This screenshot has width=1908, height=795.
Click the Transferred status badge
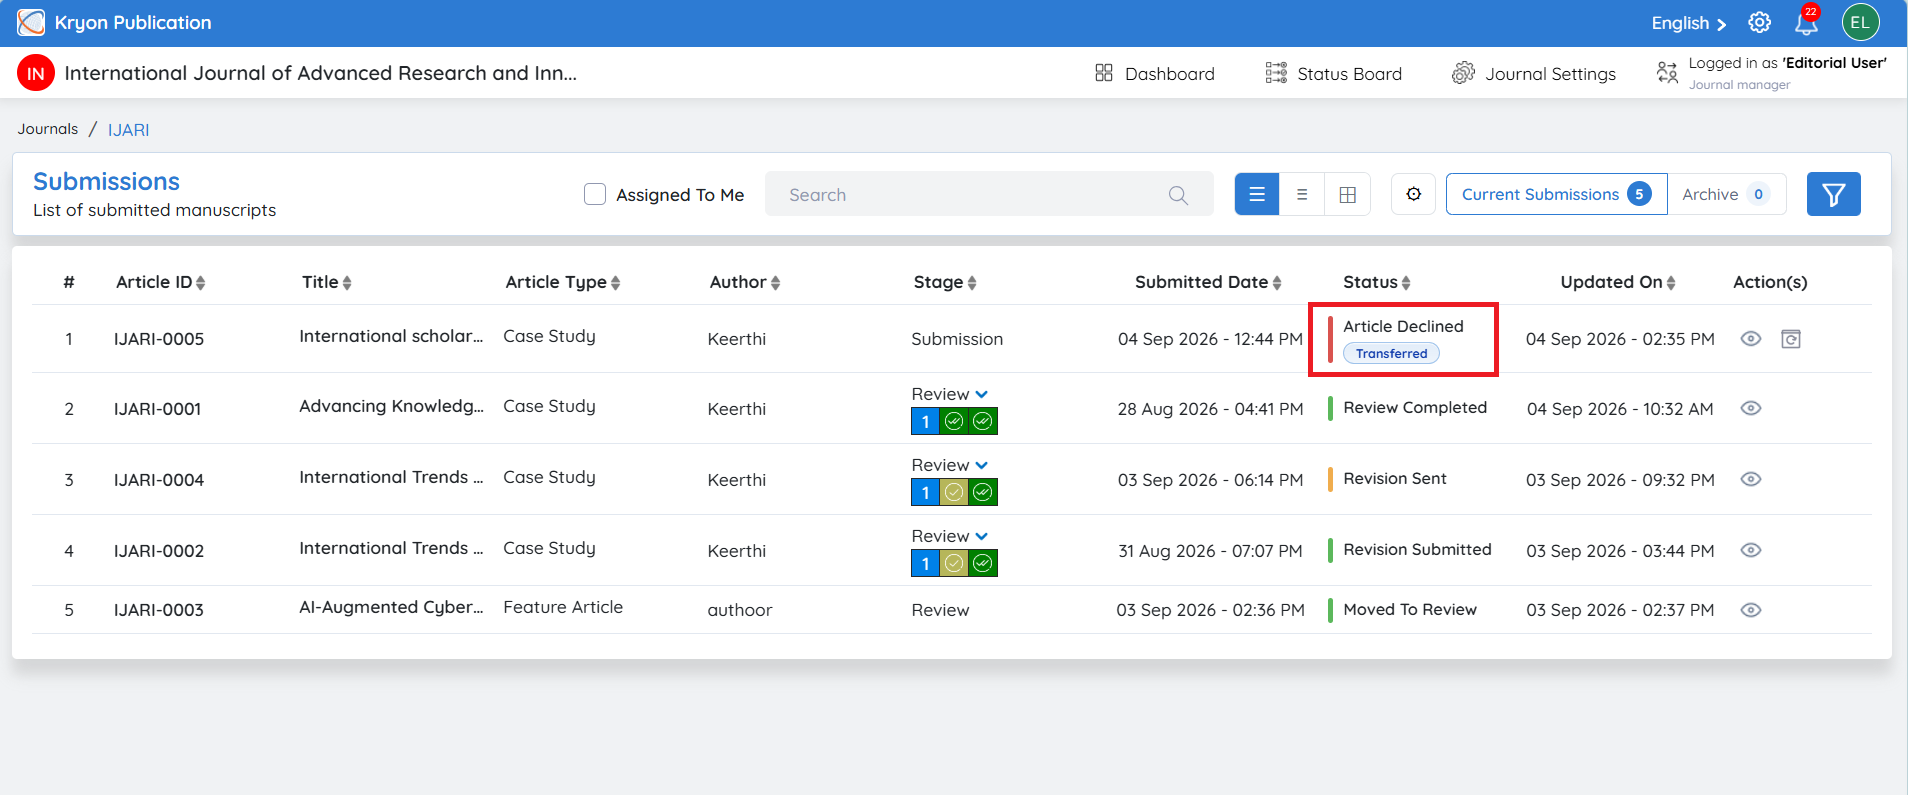1391,353
